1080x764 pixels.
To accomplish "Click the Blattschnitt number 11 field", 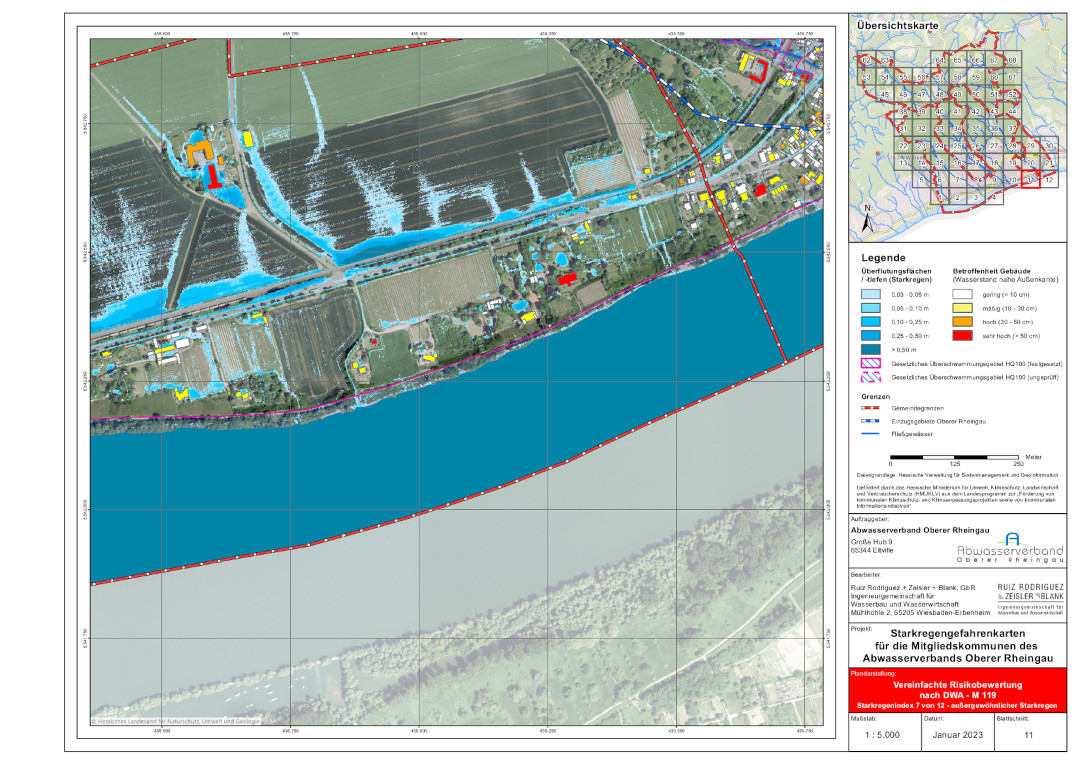I will point(1027,735).
